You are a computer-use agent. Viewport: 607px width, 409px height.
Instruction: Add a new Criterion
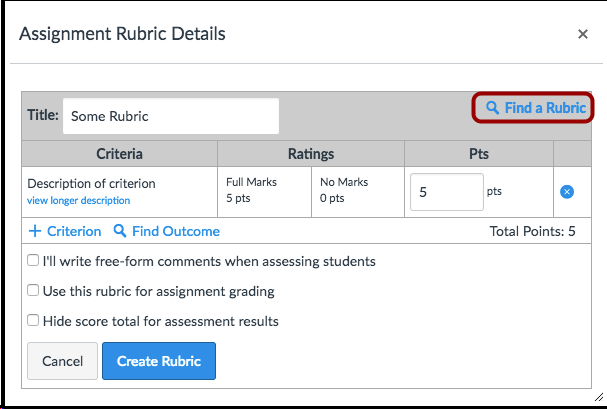(65, 231)
